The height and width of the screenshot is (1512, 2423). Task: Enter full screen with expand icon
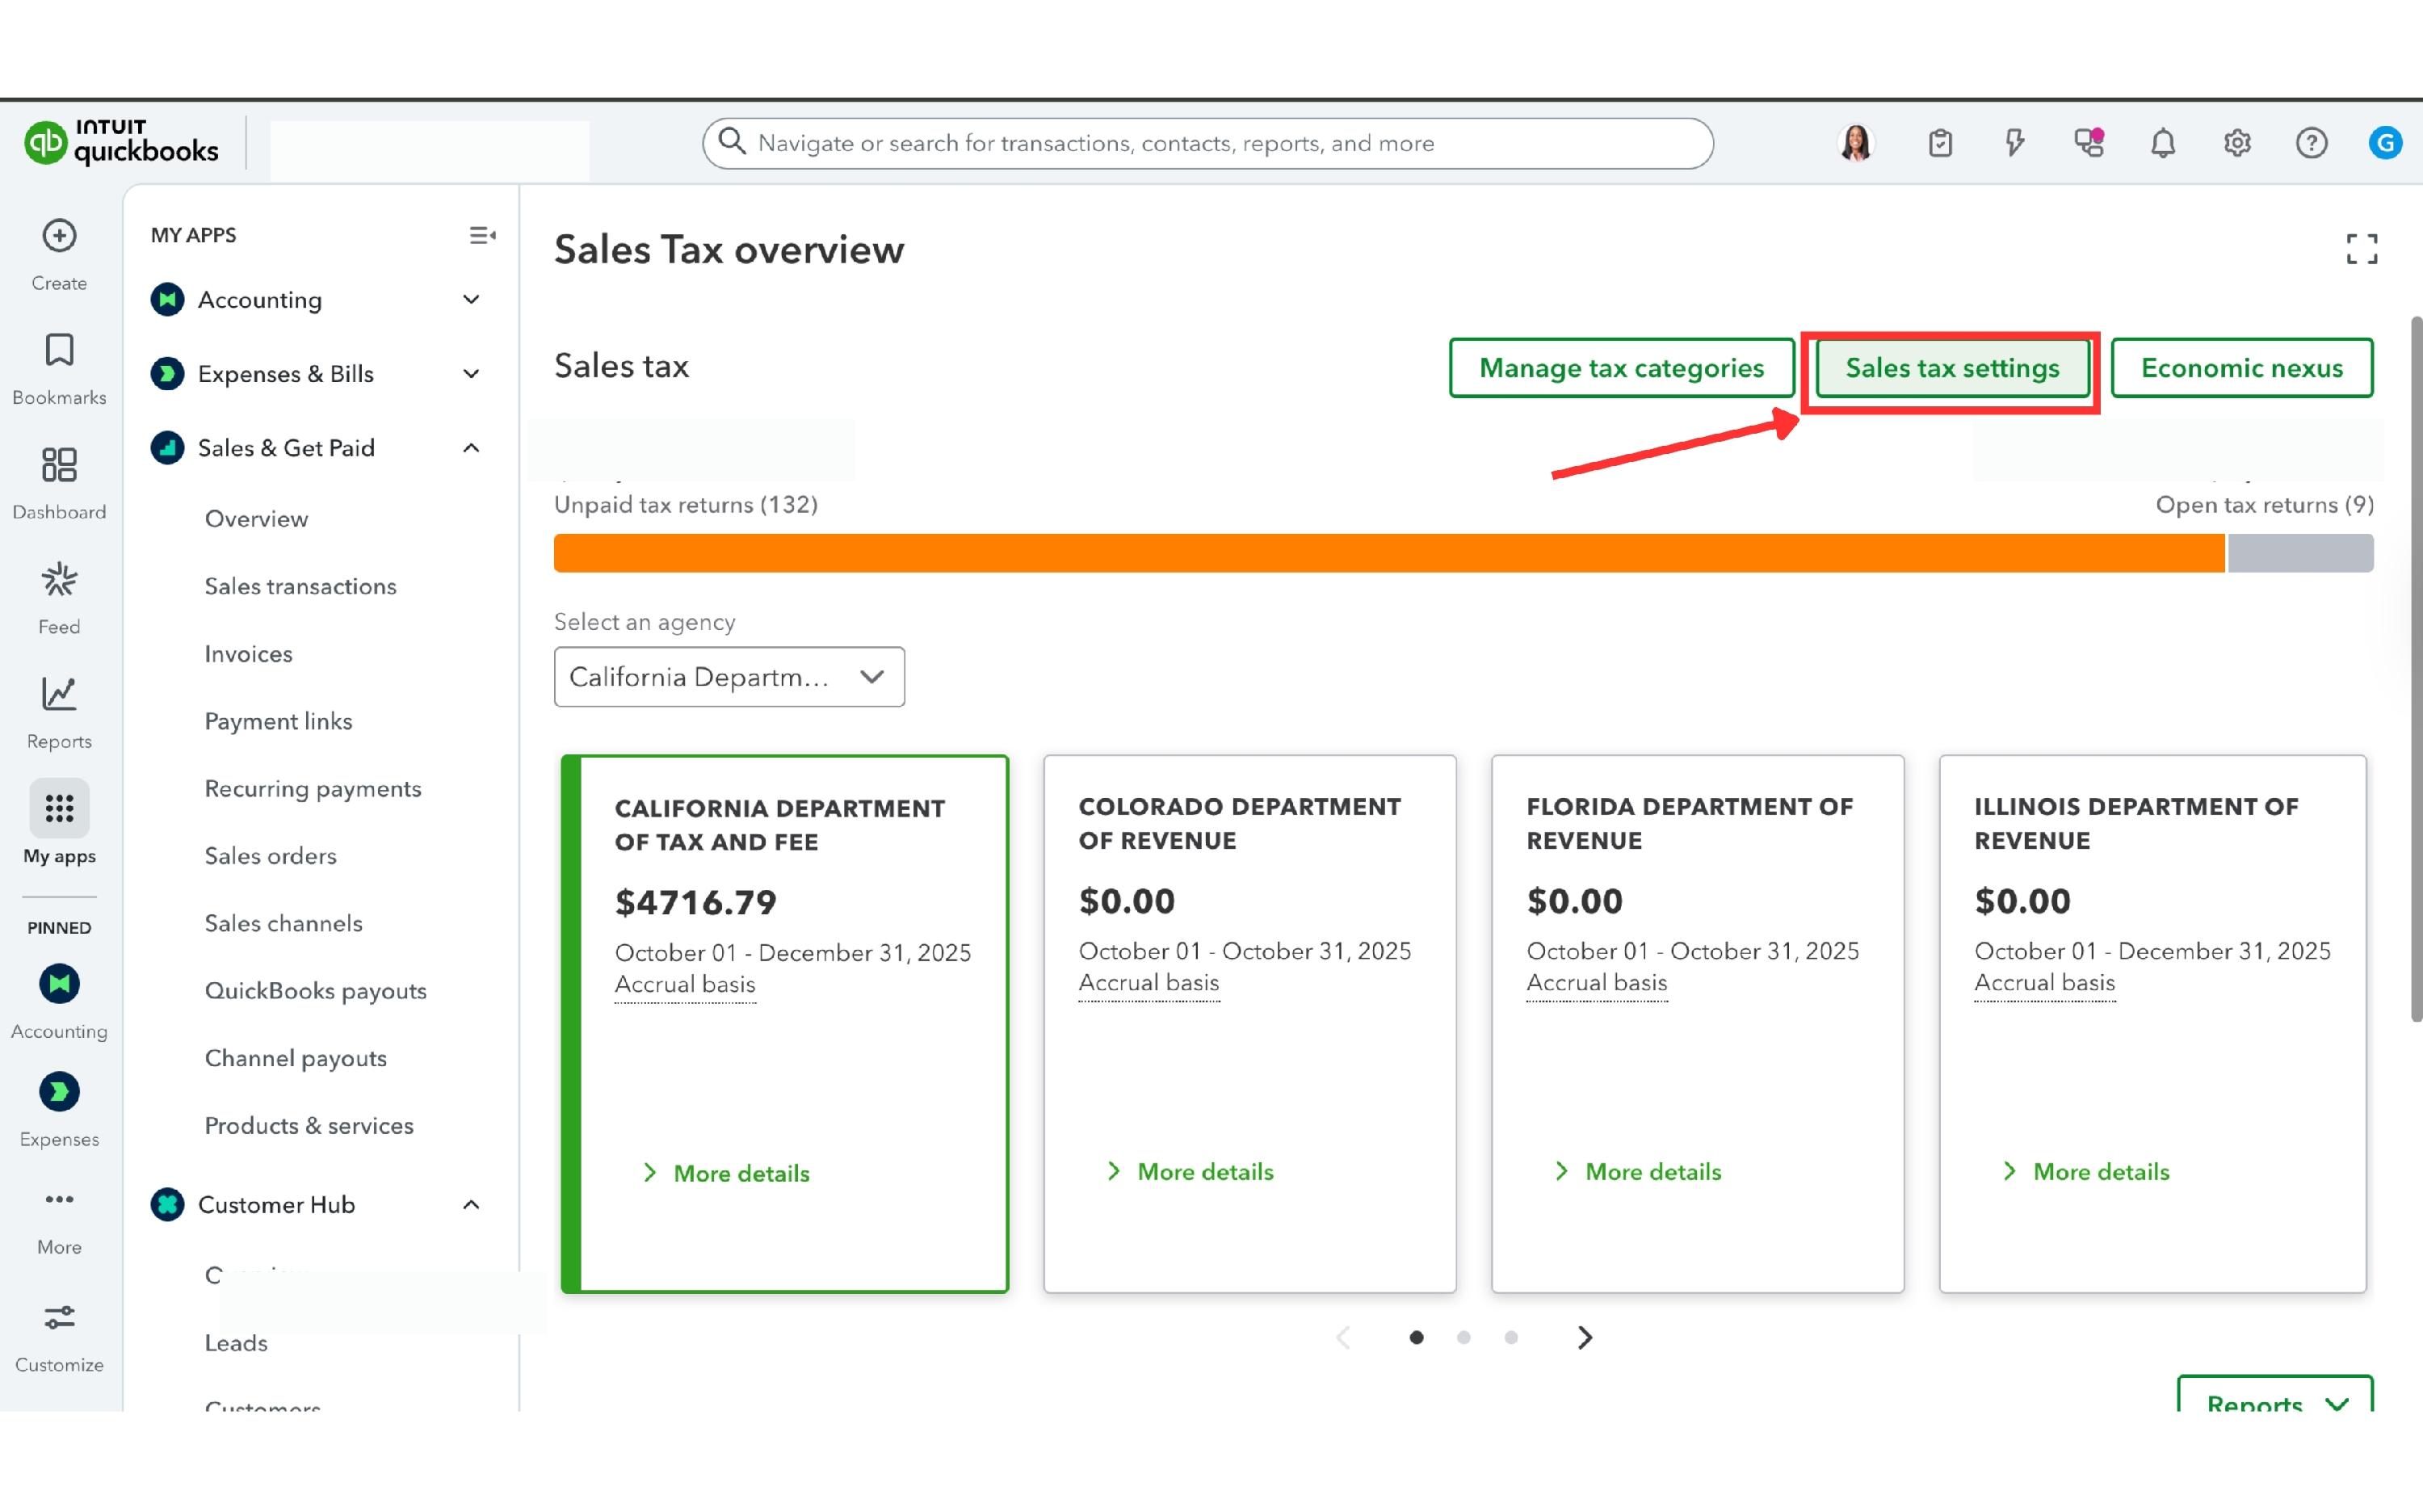tap(2361, 249)
